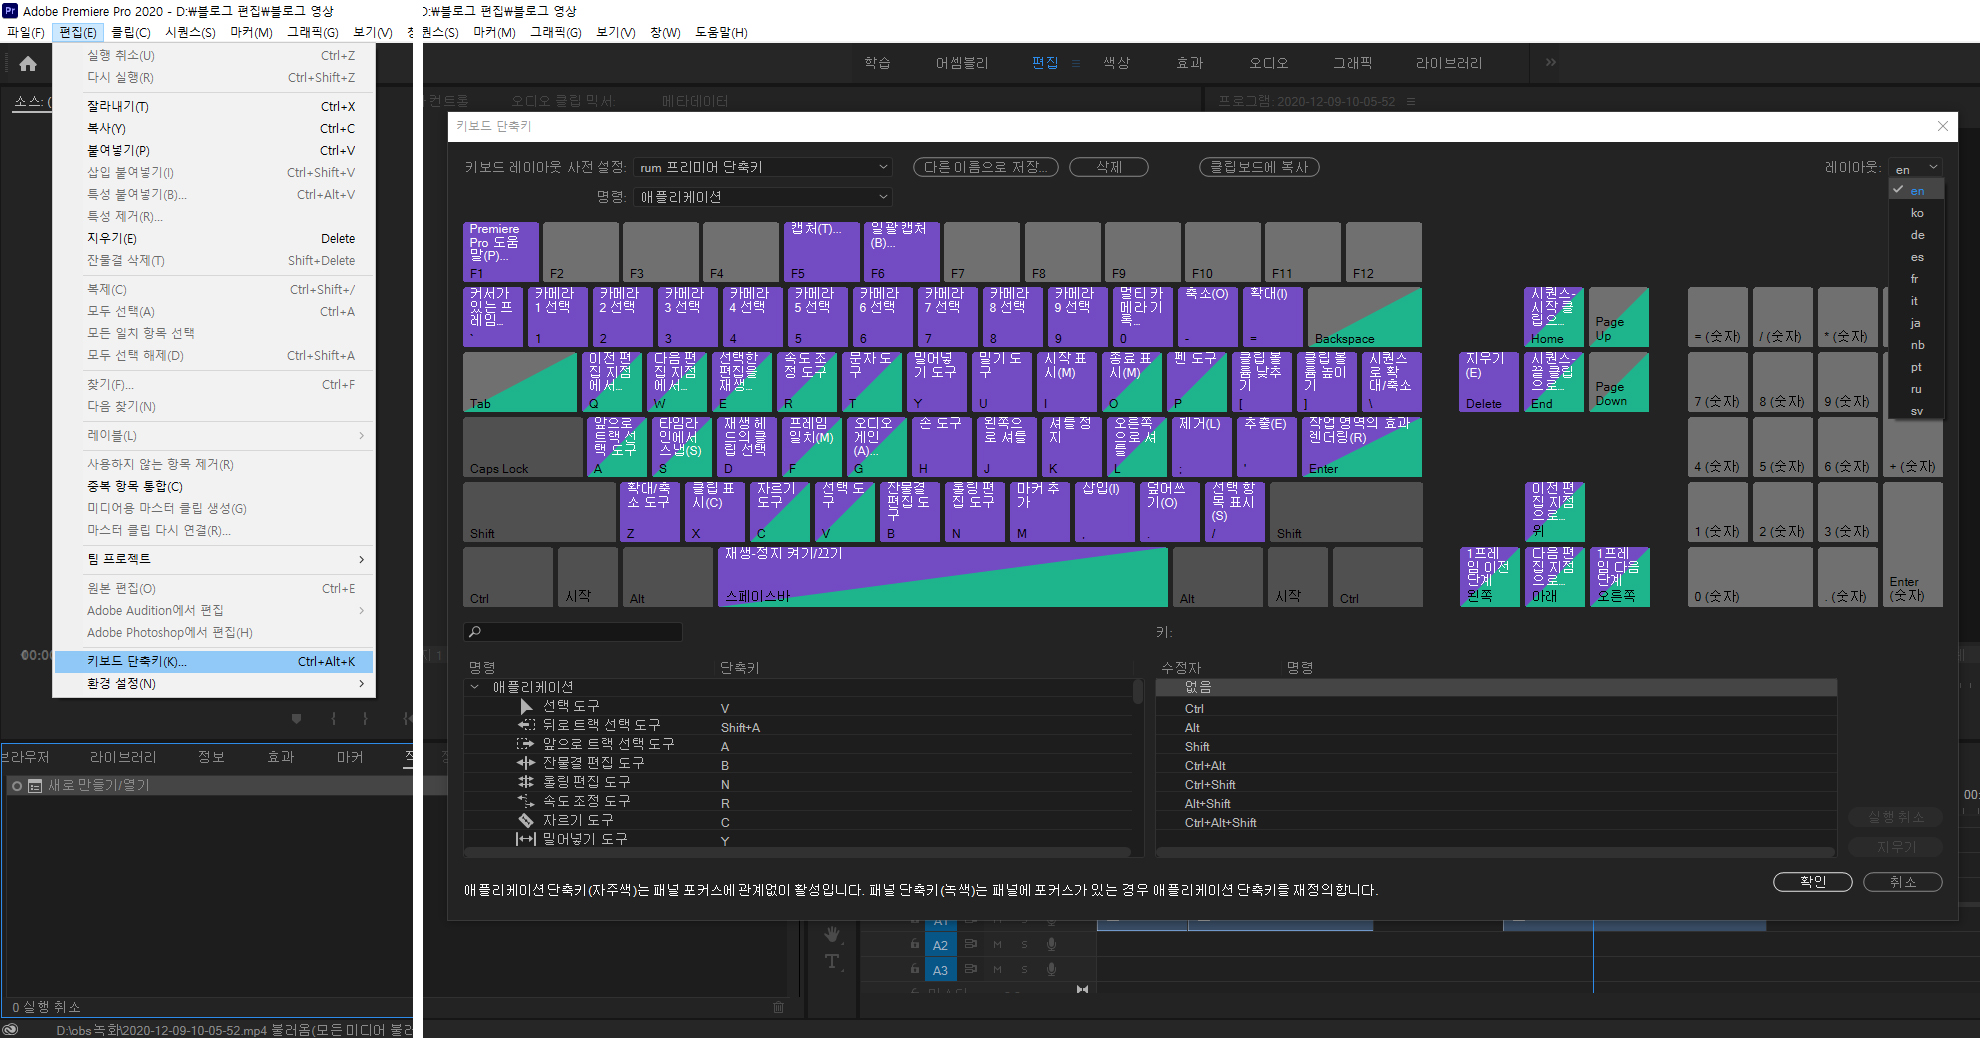
Task: Click the trash icon in project panel
Action: pos(779,1007)
